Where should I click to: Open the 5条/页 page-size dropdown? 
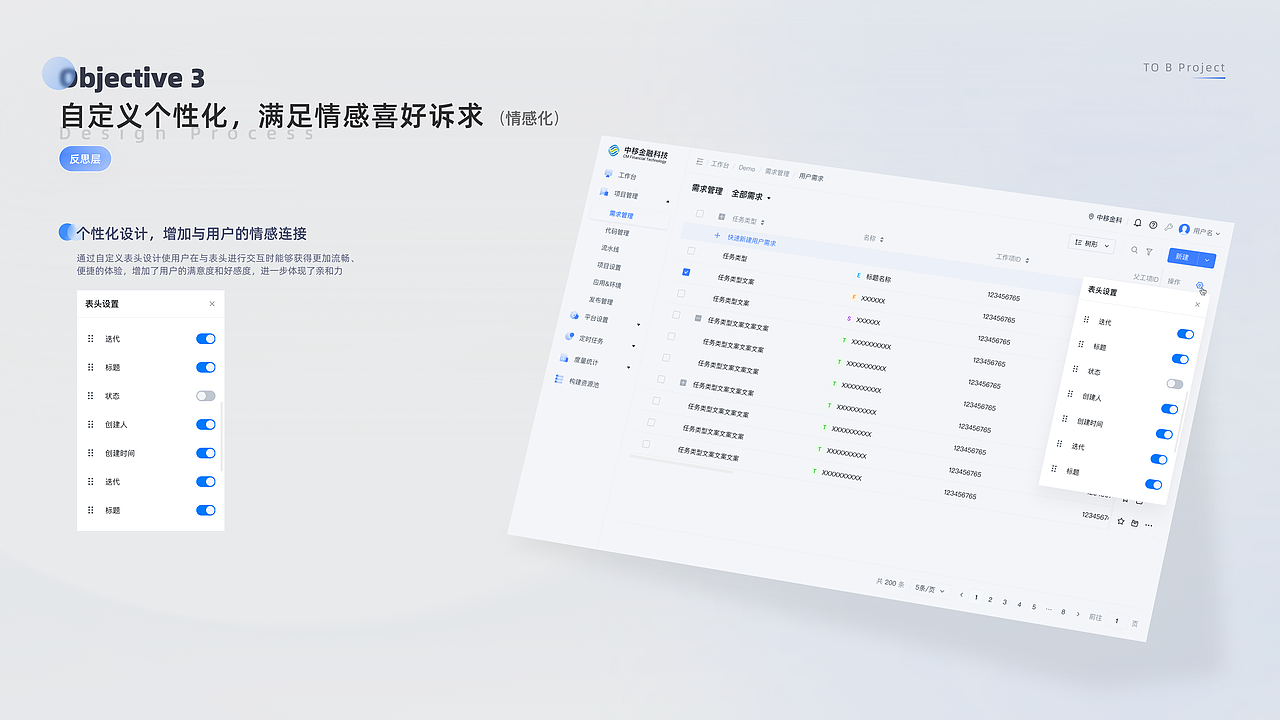point(930,589)
